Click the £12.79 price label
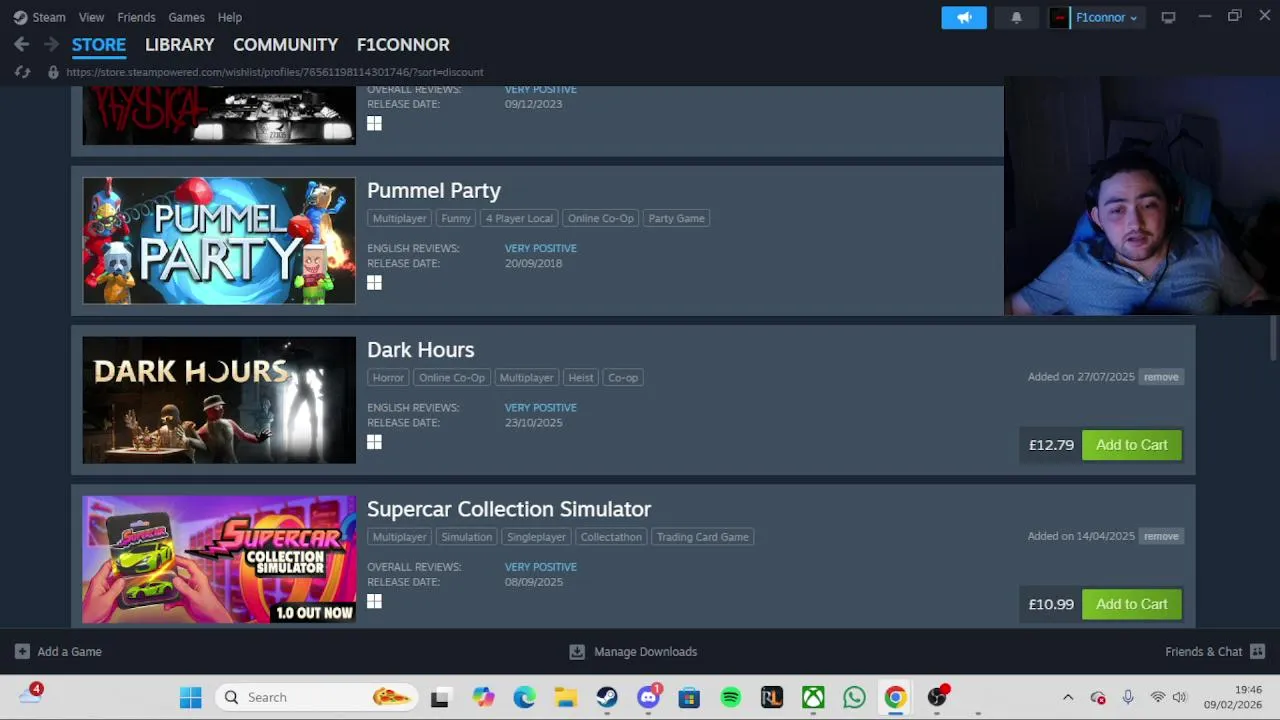This screenshot has height=720, width=1280. (1051, 445)
